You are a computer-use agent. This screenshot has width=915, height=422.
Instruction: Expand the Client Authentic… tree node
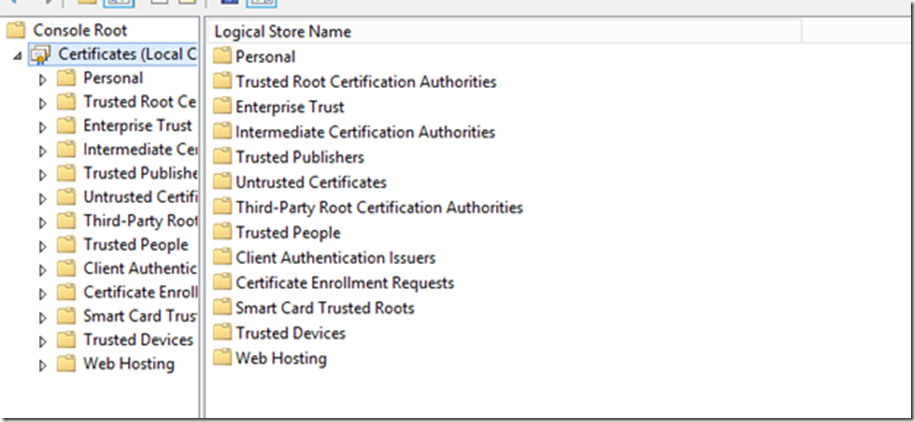(x=42, y=271)
